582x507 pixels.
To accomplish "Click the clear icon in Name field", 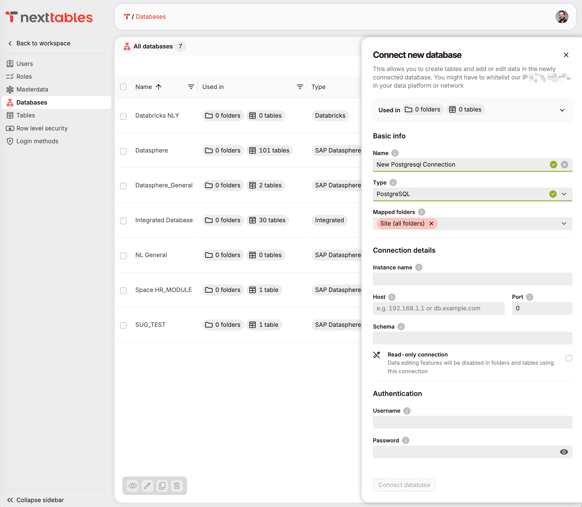I will (564, 164).
